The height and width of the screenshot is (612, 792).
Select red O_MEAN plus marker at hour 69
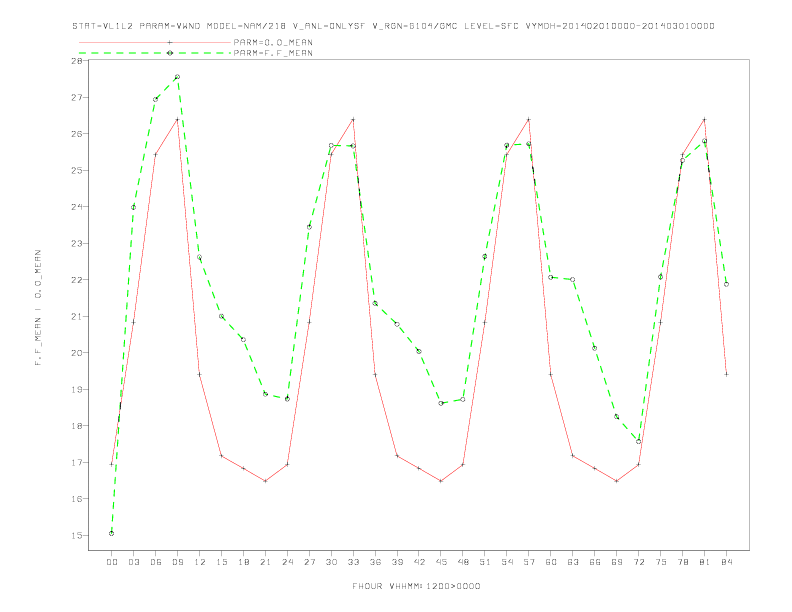click(x=617, y=481)
